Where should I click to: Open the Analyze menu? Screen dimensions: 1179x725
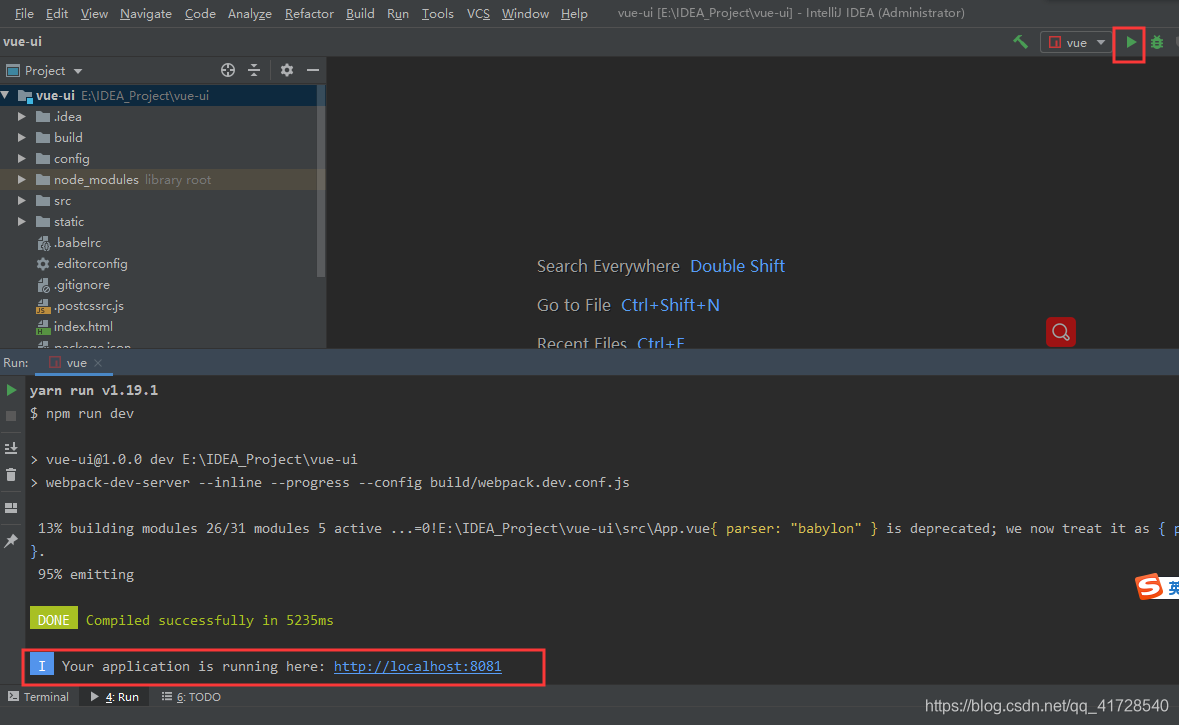250,14
